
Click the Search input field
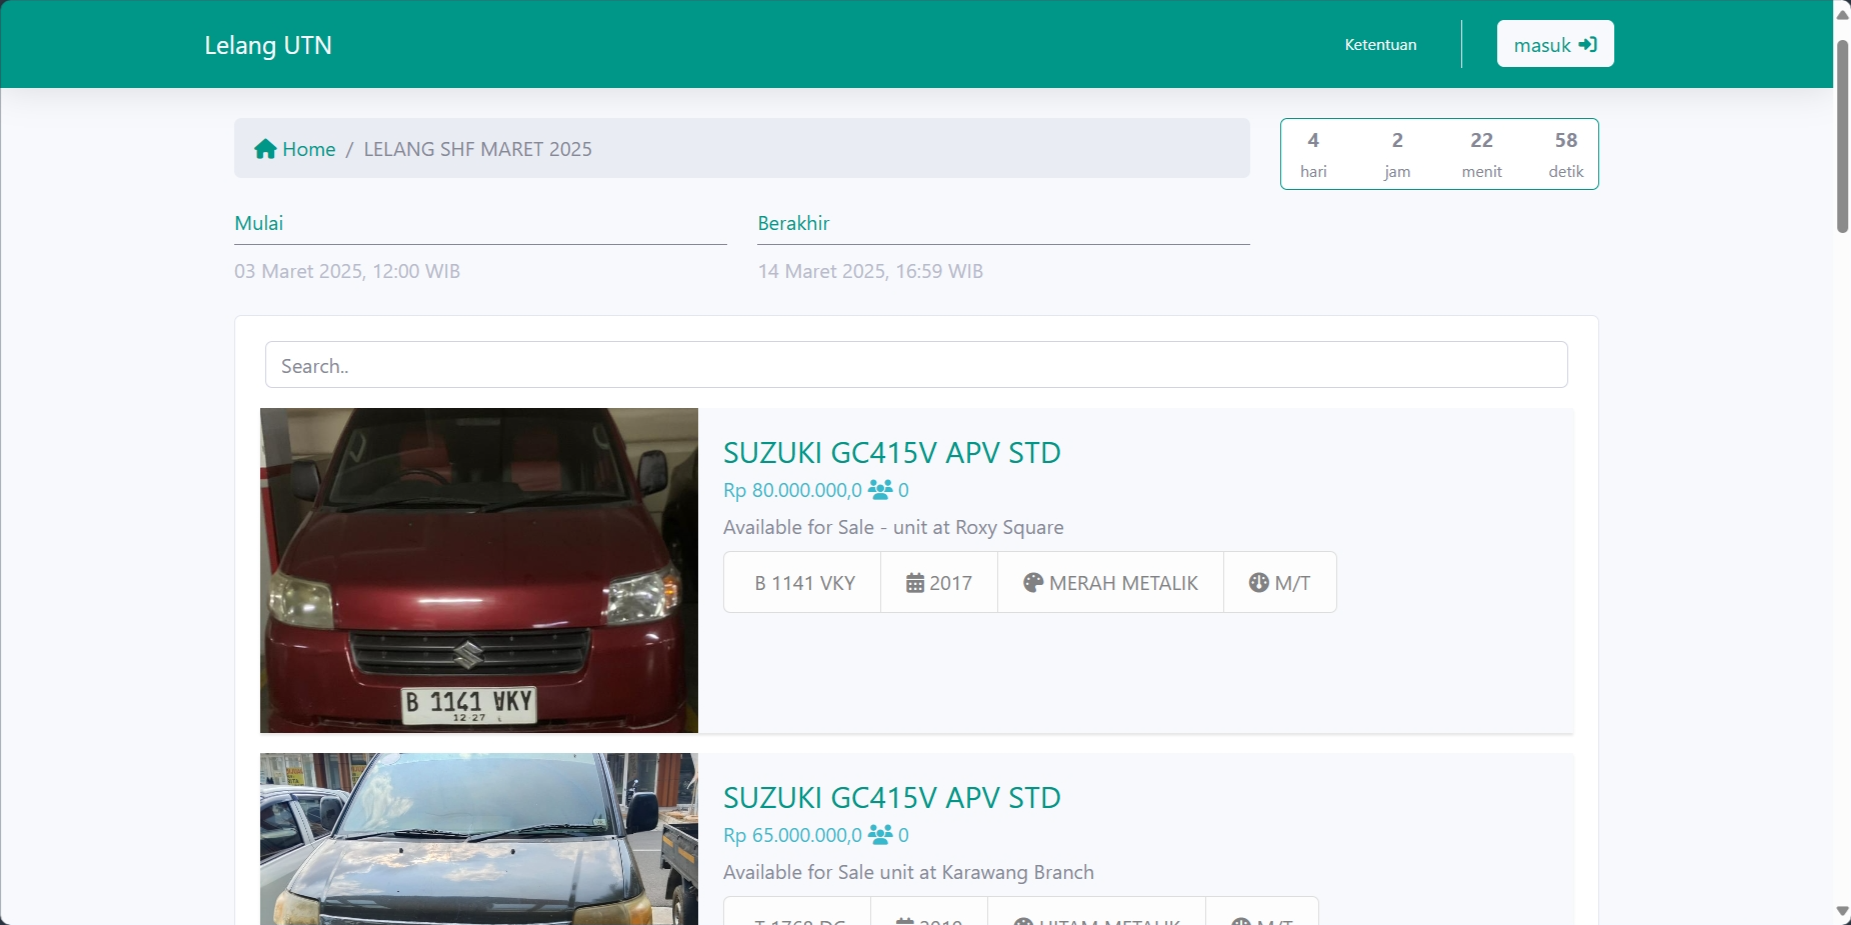point(915,365)
